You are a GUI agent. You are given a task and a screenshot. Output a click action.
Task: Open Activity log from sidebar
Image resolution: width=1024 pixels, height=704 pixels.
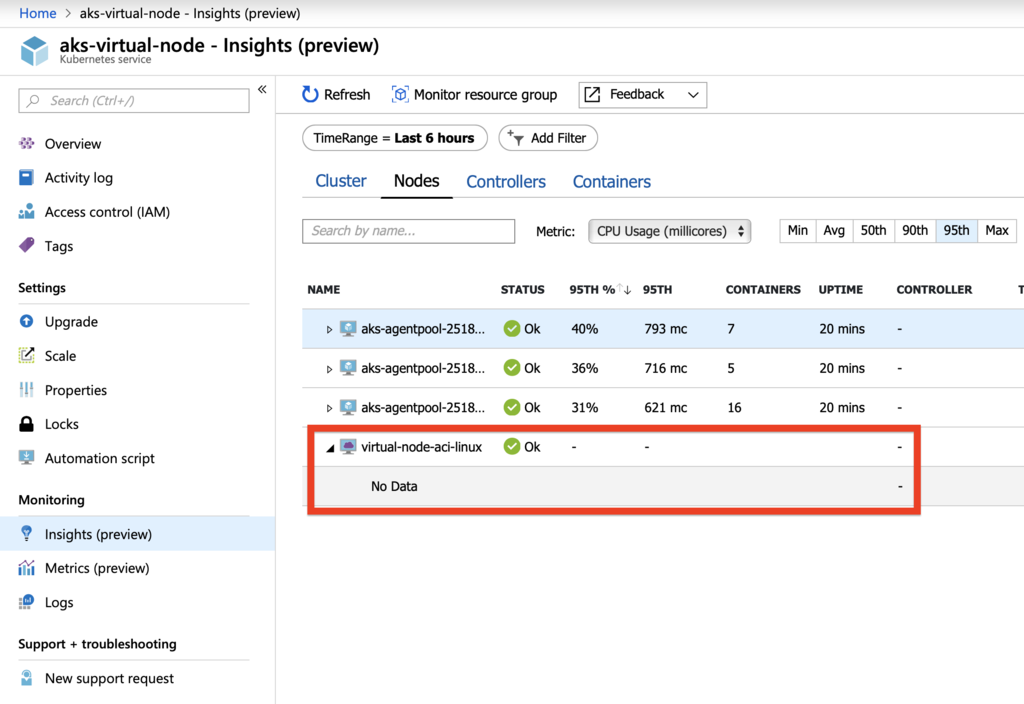(78, 178)
